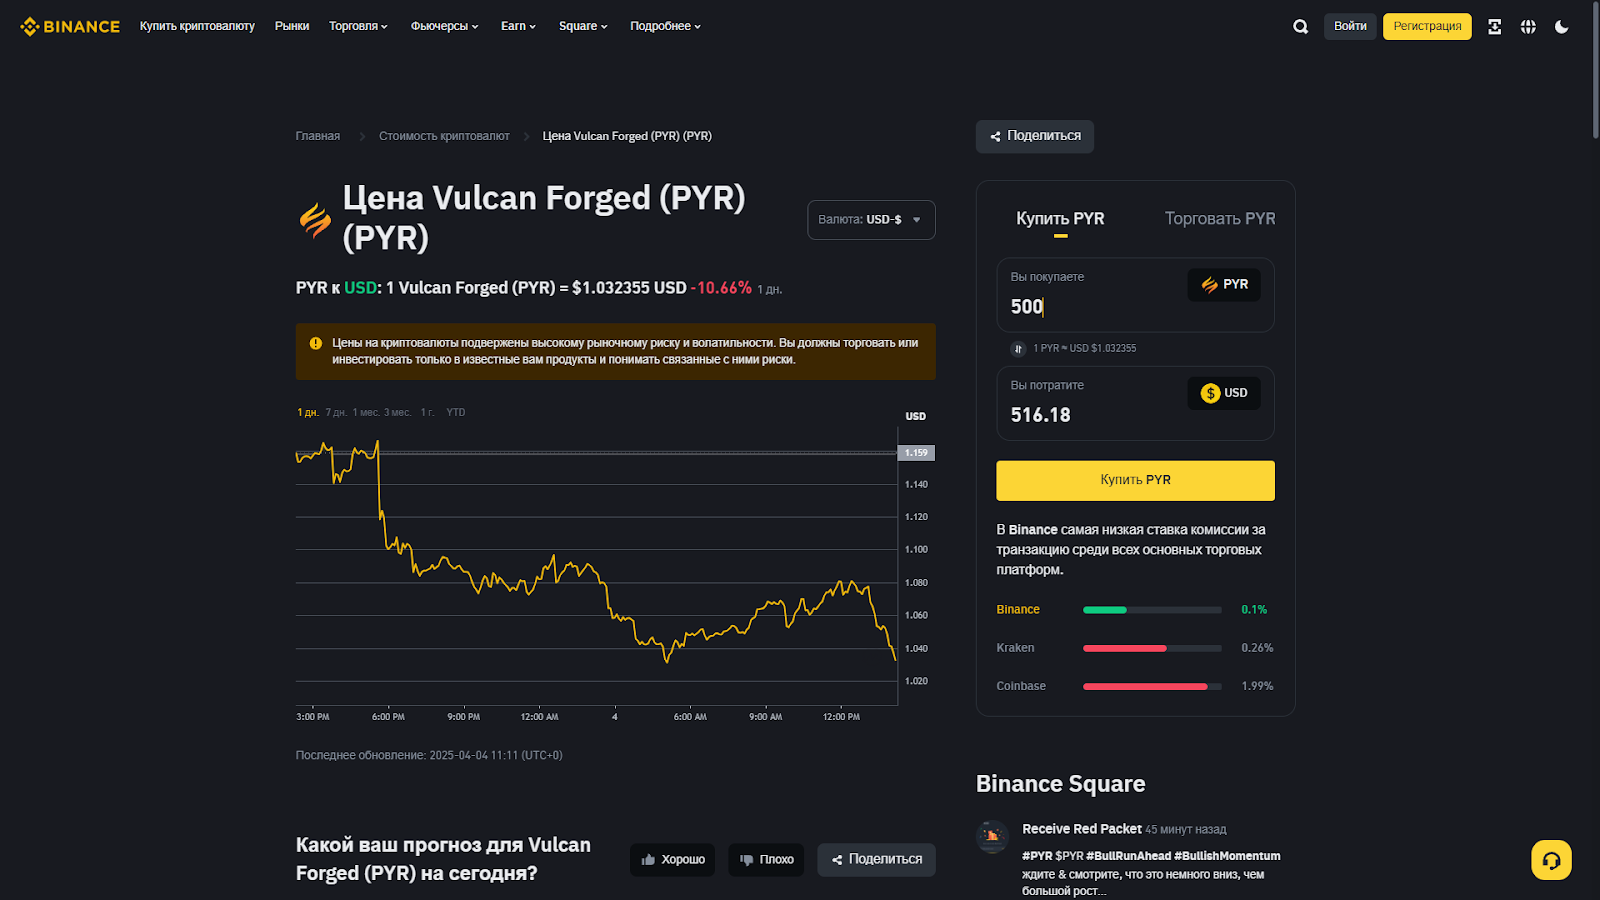Click the -10.66% change value
Viewport: 1600px width, 900px height.
[721, 288]
